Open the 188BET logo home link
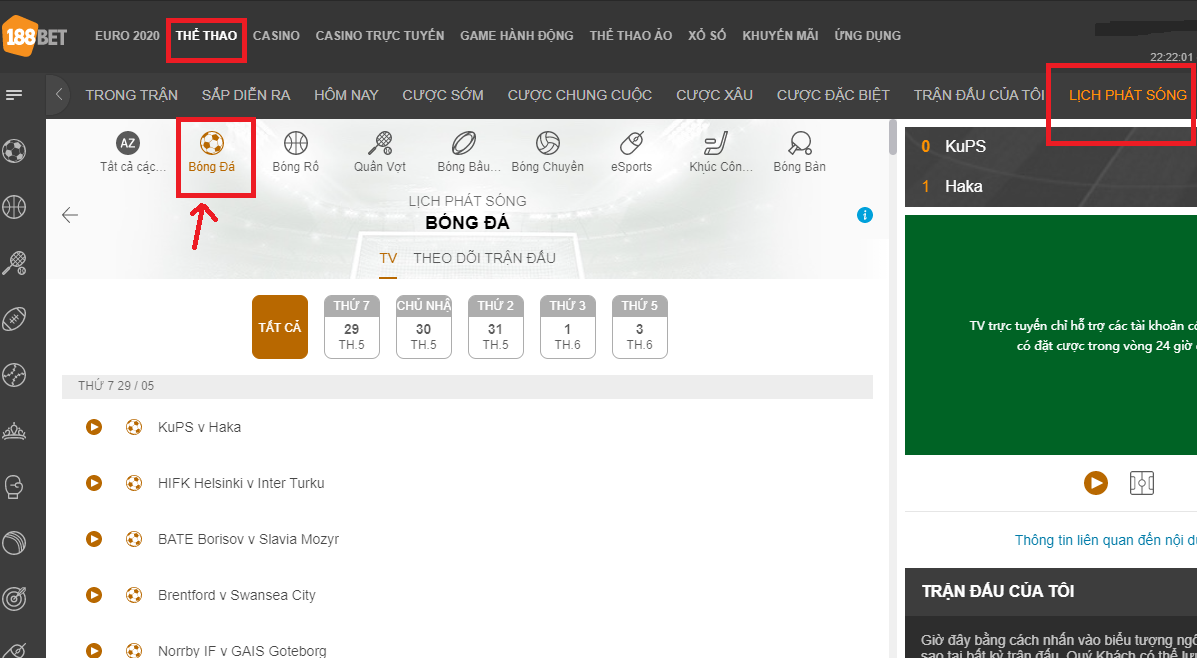Viewport: 1197px width, 658px height. tap(34, 36)
